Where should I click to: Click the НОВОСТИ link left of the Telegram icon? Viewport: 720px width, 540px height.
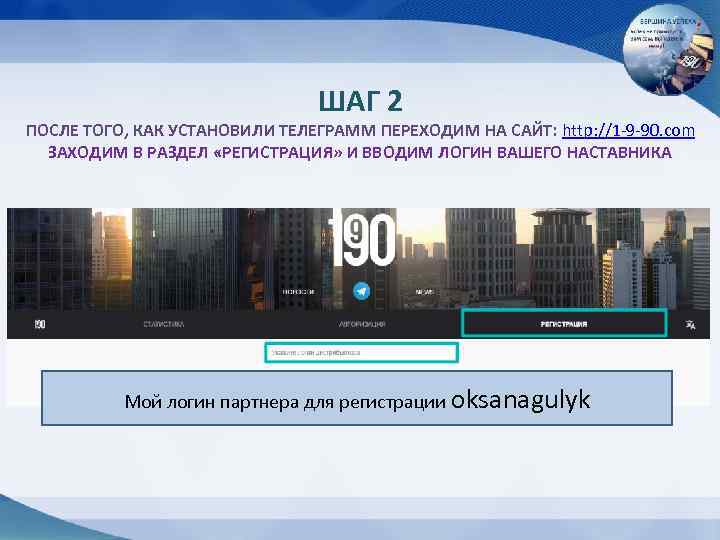(x=298, y=292)
